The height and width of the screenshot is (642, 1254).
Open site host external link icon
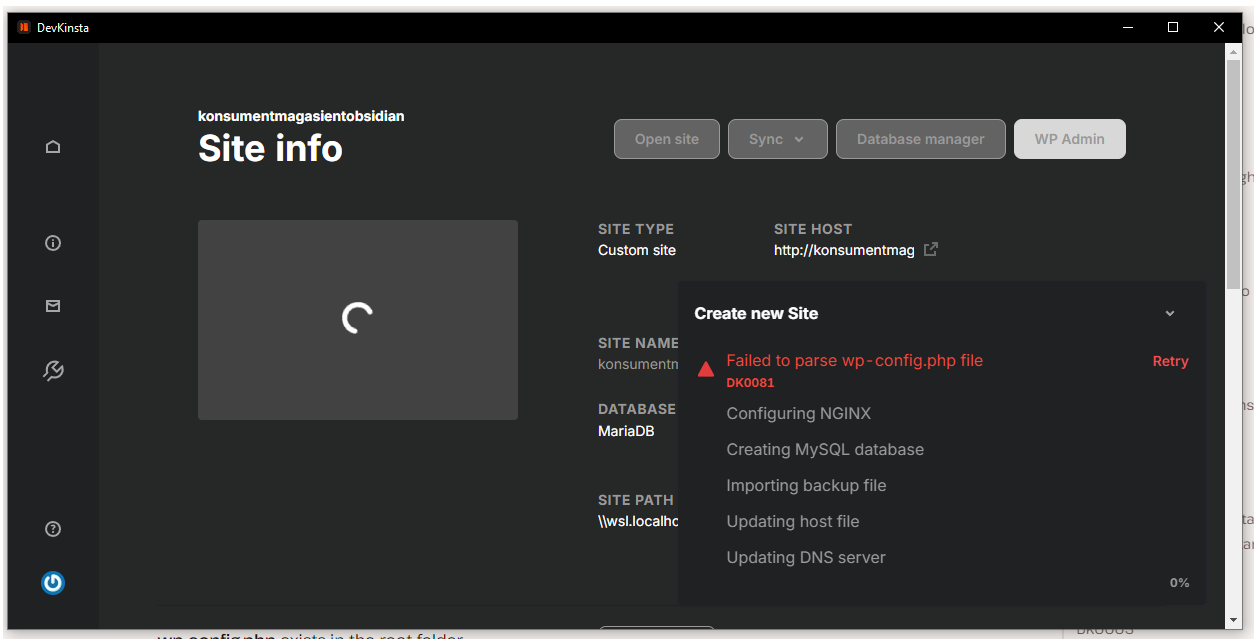click(x=930, y=250)
